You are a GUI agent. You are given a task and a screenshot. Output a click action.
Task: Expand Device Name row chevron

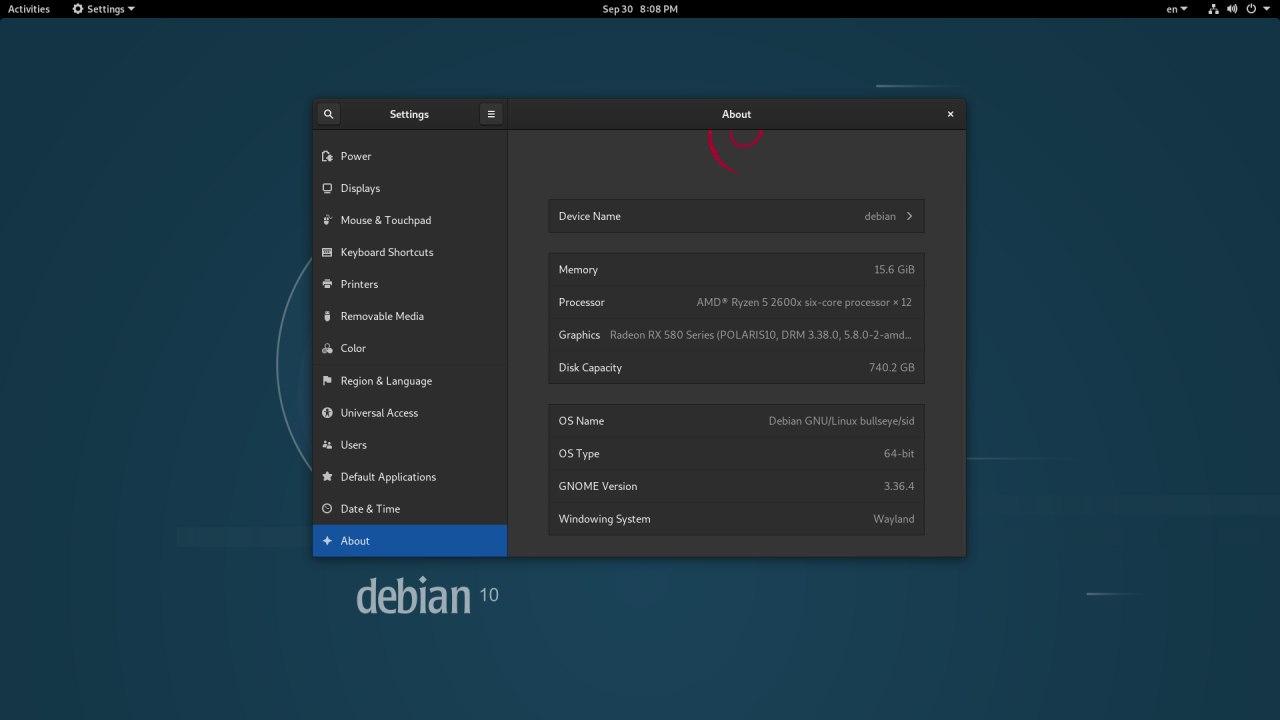[909, 216]
